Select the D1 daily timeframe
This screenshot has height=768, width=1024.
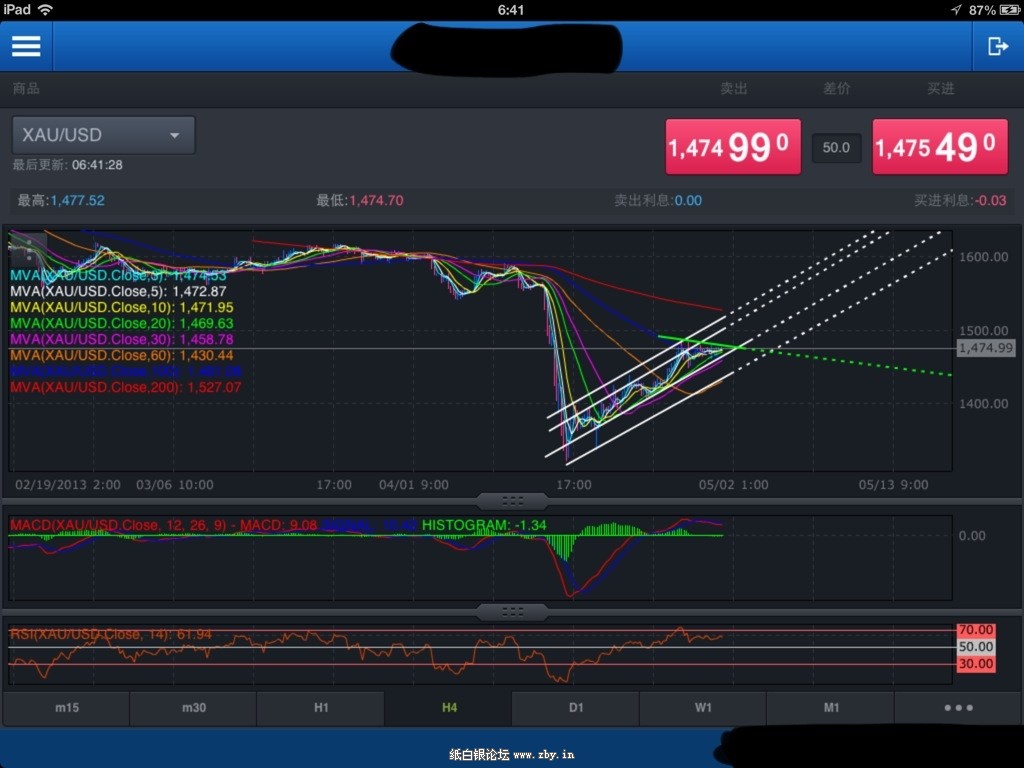(x=576, y=708)
